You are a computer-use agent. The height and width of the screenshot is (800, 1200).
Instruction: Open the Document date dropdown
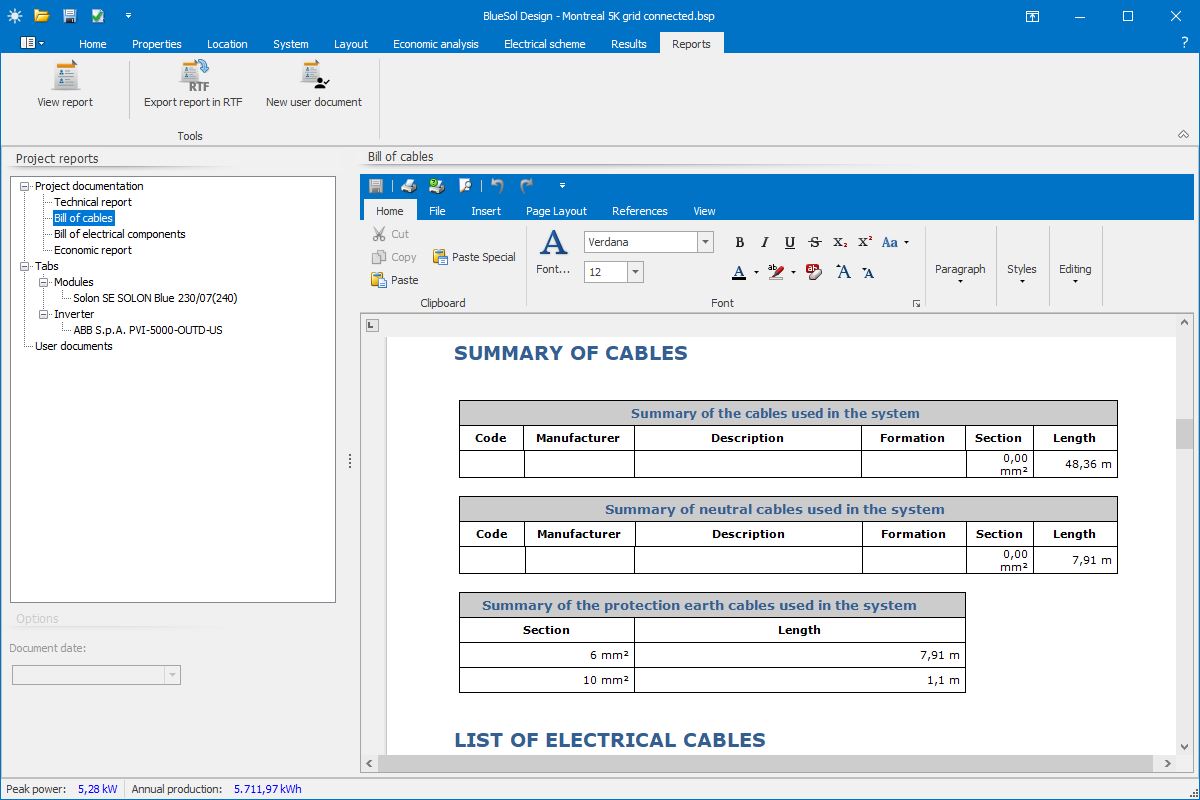(x=173, y=675)
